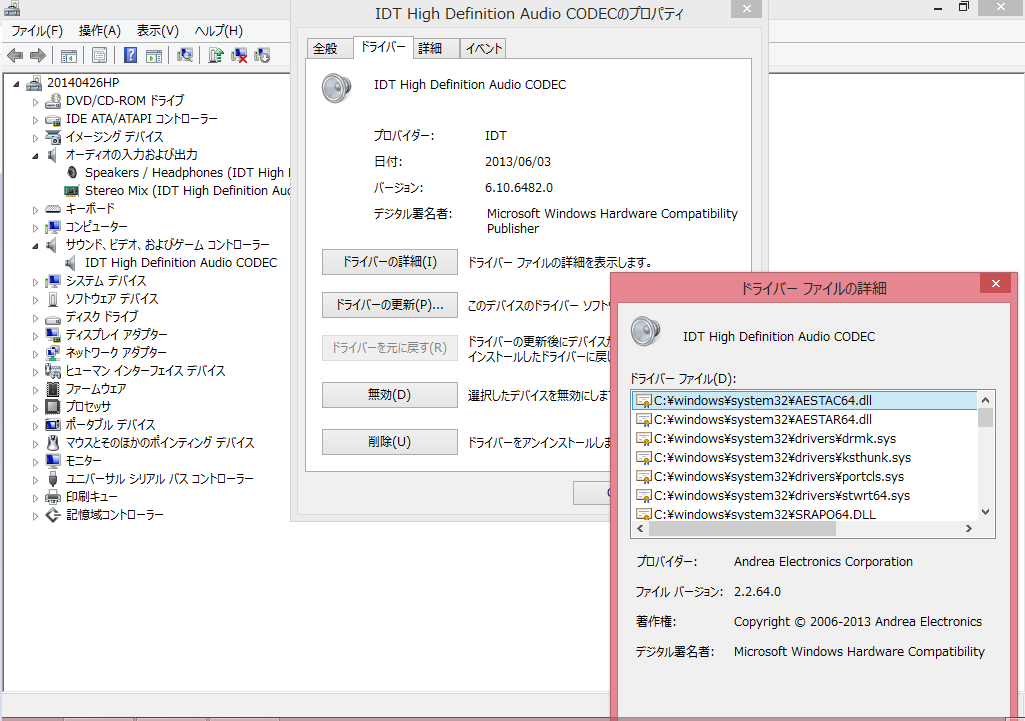The width and height of the screenshot is (1025, 721).
Task: Close the ドライバー ファイルの詳細 dialog
Action: click(996, 284)
